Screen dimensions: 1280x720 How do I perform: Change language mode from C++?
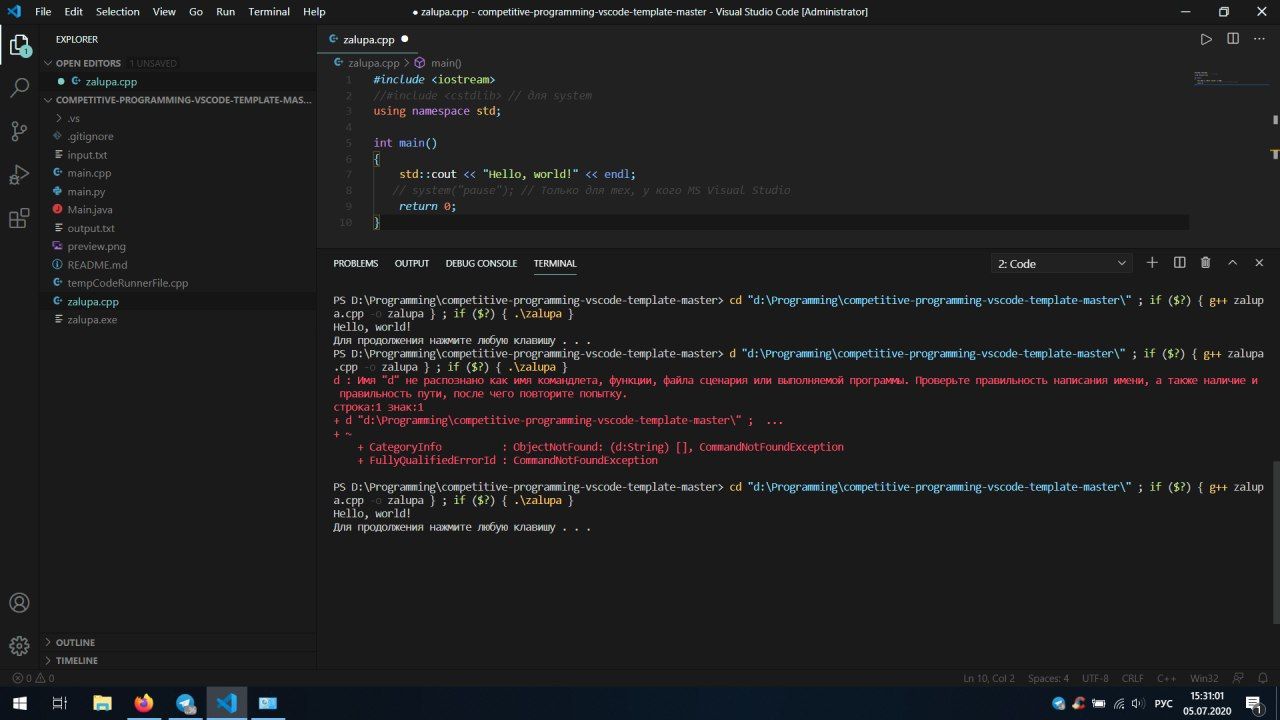pyautogui.click(x=1166, y=678)
